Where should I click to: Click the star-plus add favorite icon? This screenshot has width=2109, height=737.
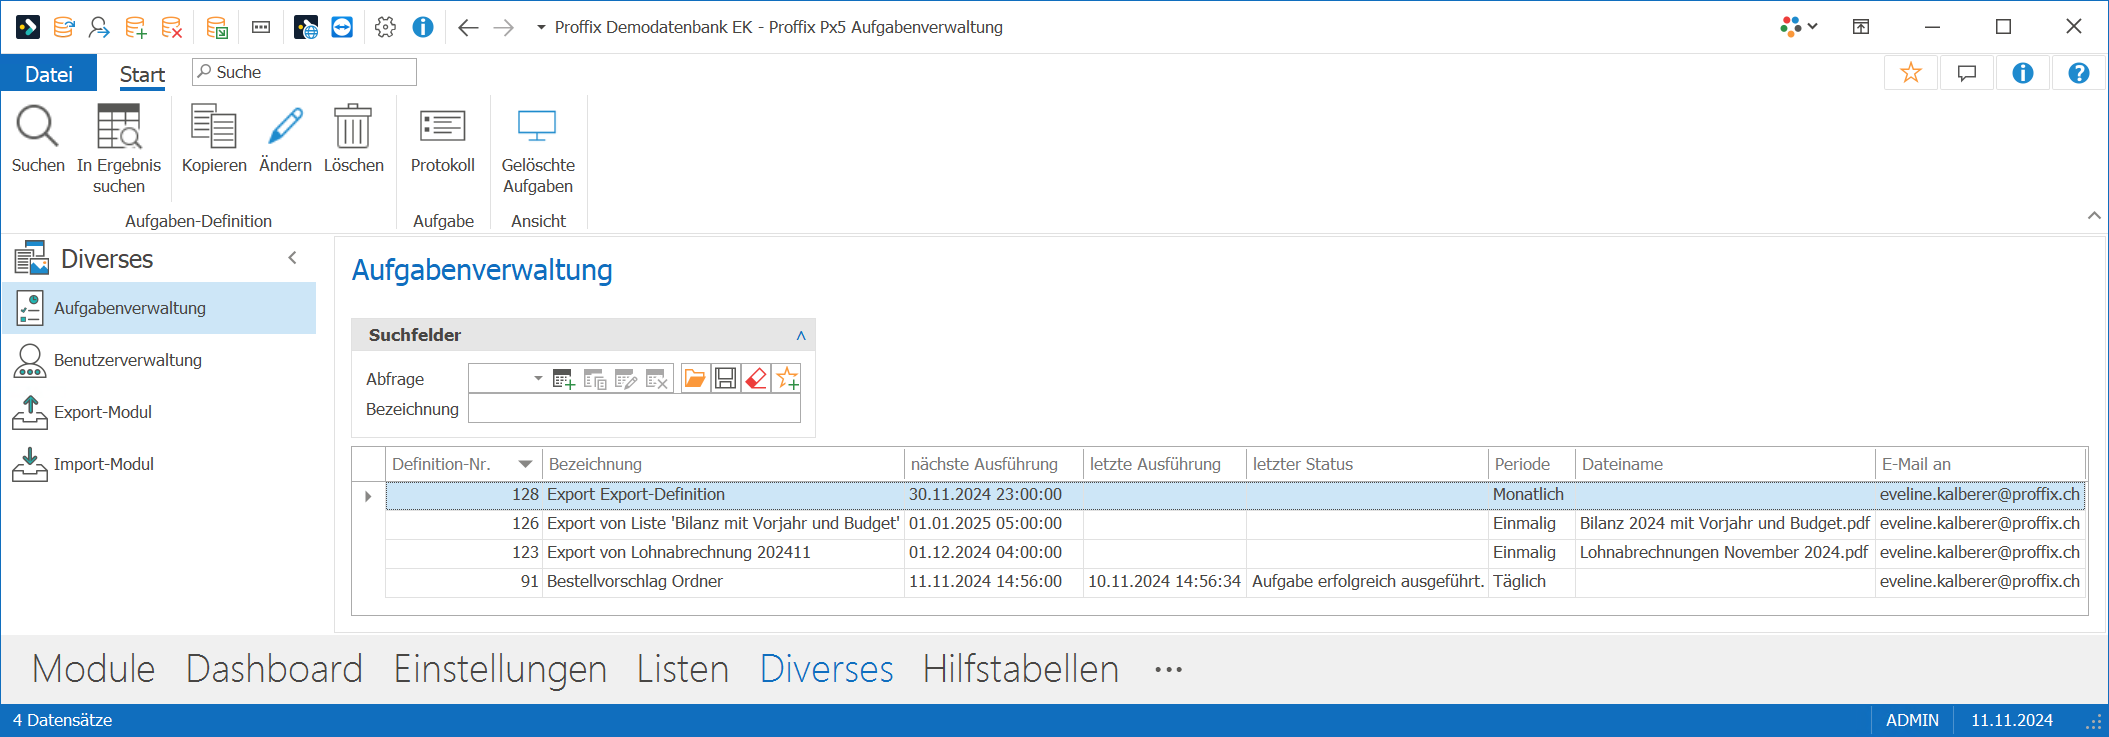[x=788, y=379]
